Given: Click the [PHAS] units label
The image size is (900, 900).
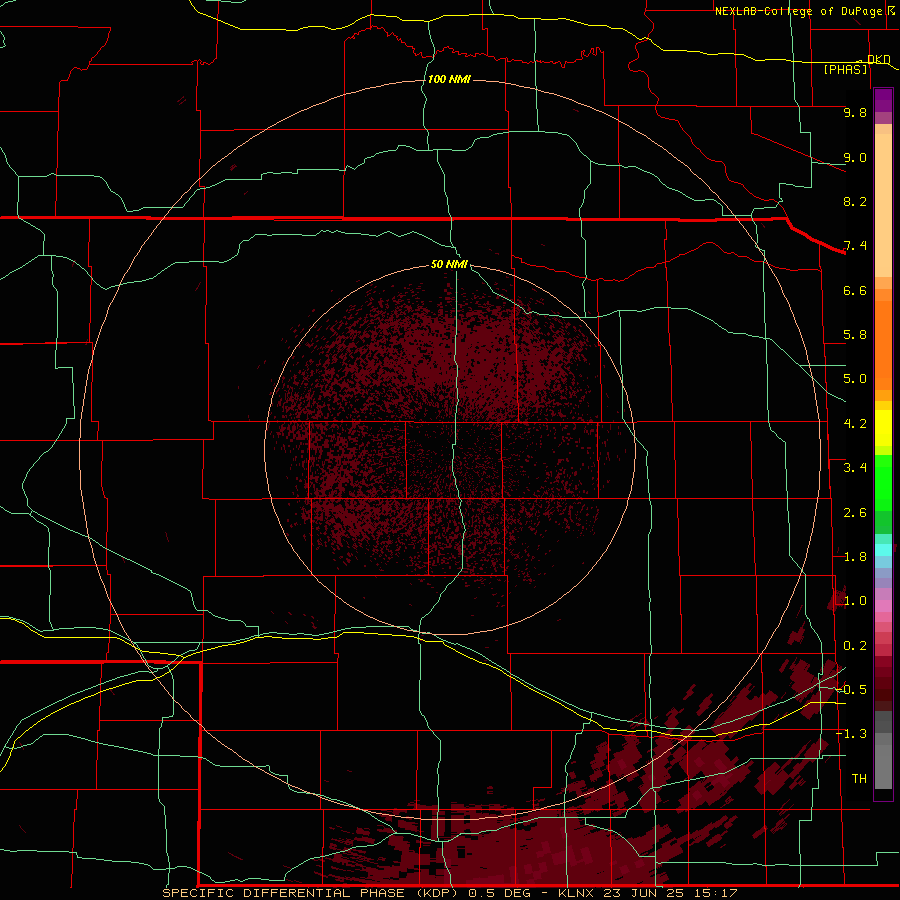Looking at the screenshot, I should point(845,70).
